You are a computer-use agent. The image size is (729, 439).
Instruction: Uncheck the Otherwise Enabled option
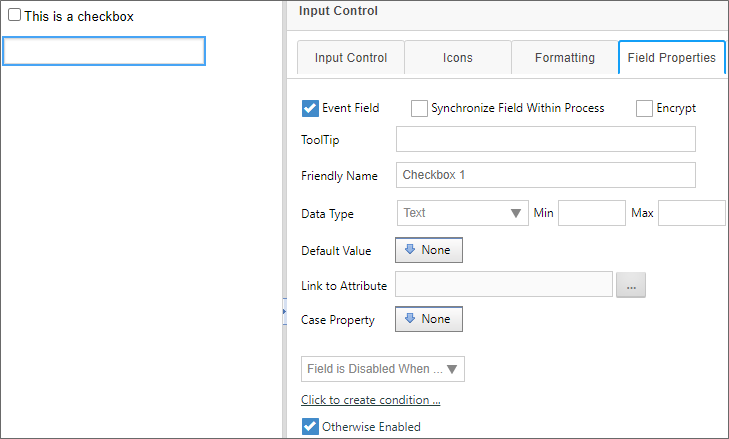pos(310,427)
